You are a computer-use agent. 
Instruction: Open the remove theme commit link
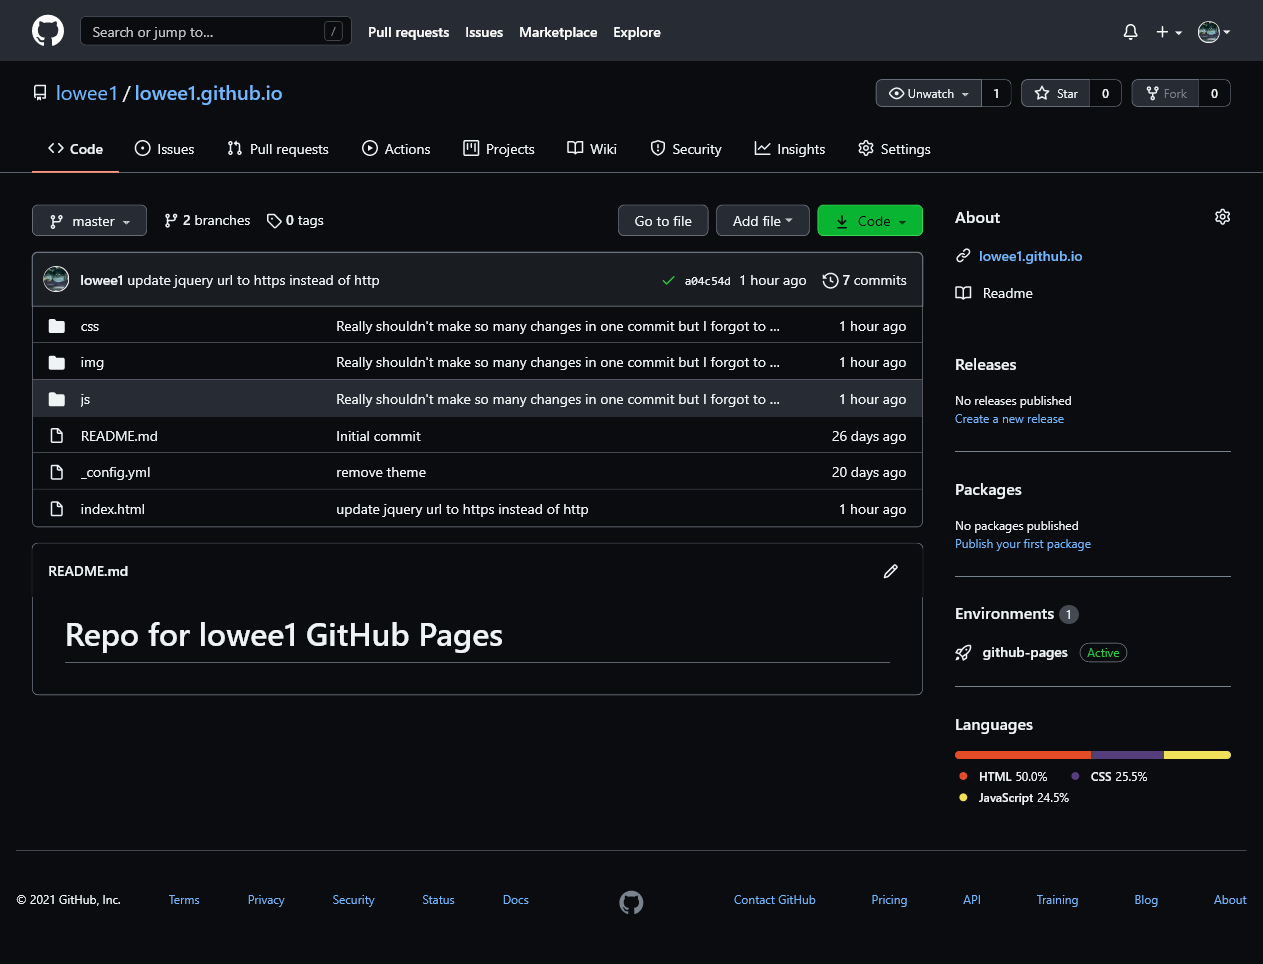[x=381, y=472]
